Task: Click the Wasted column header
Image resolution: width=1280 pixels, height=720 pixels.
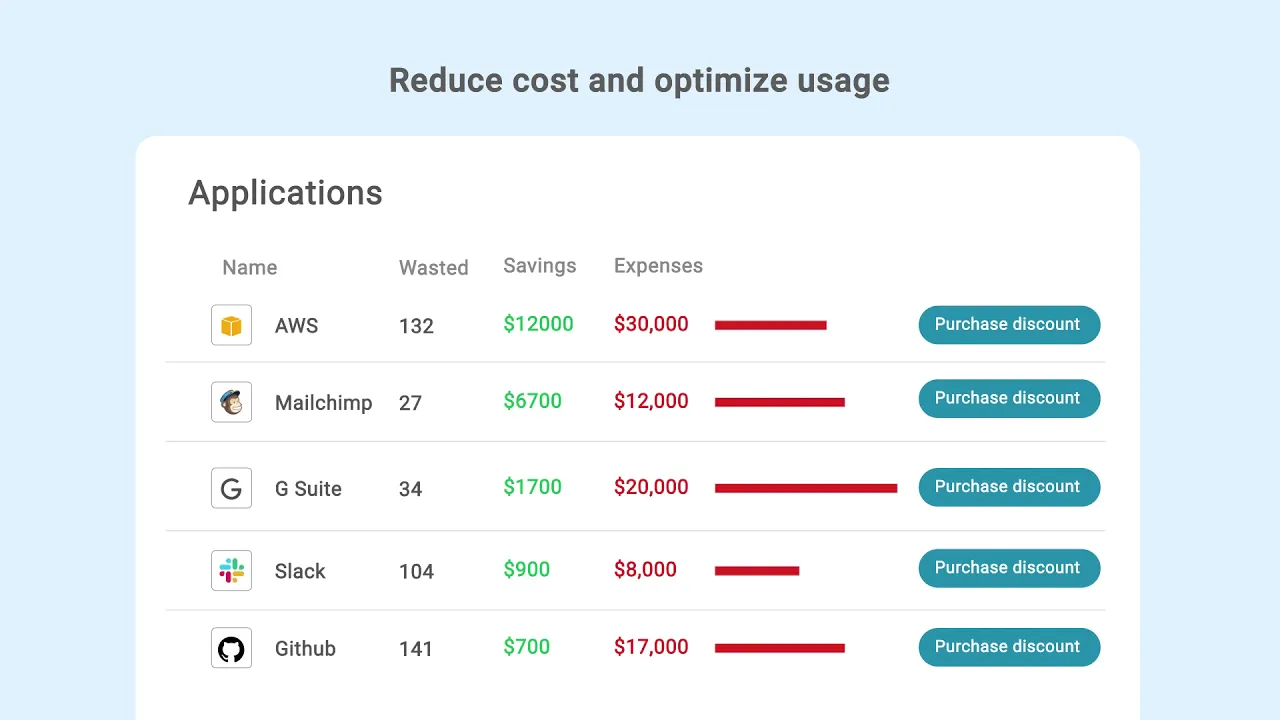Action: (433, 267)
